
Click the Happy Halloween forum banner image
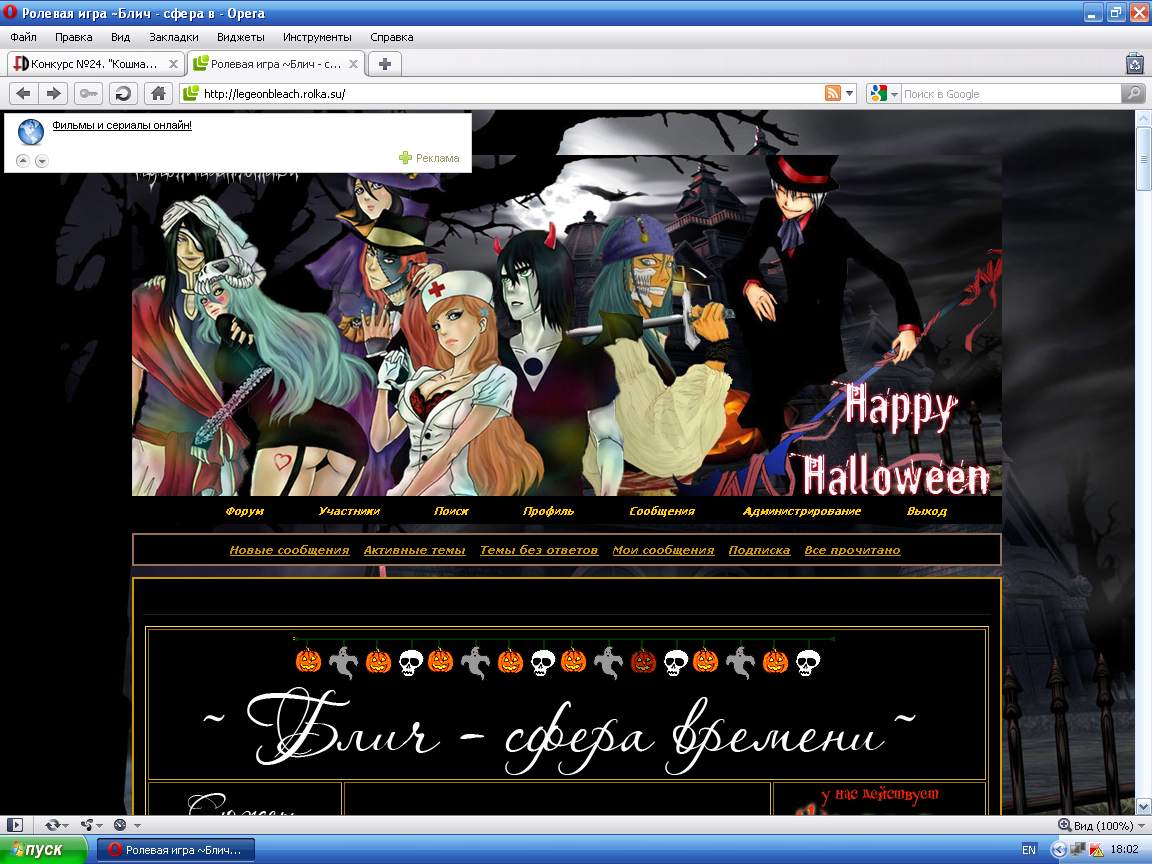click(566, 325)
